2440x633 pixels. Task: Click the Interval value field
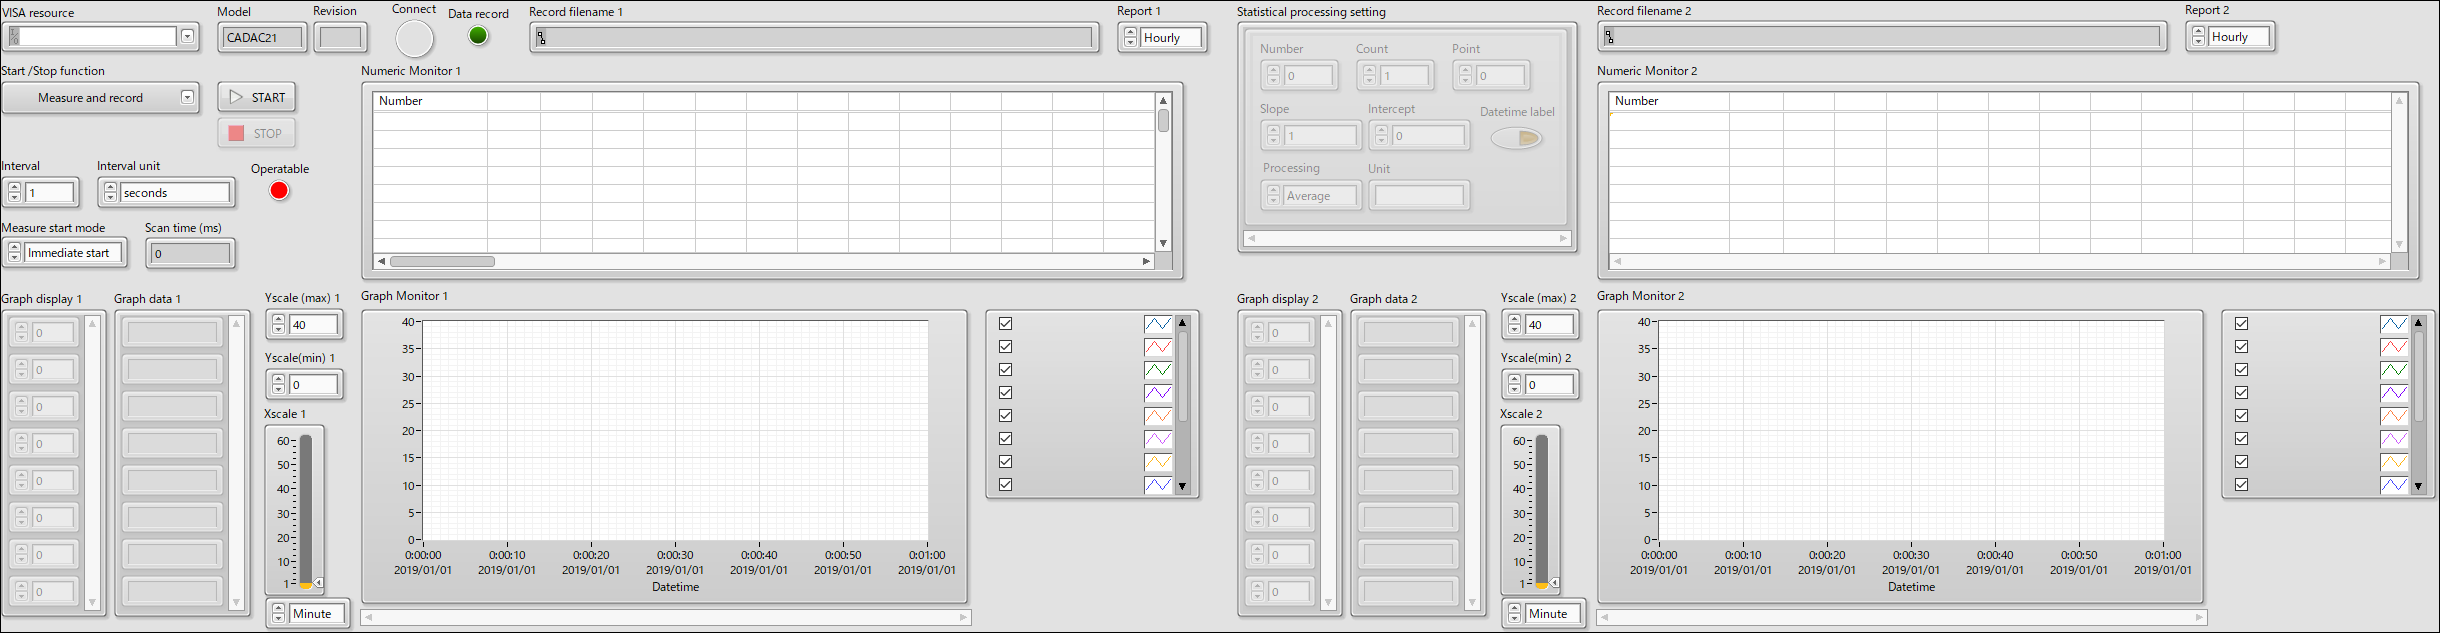pos(50,193)
